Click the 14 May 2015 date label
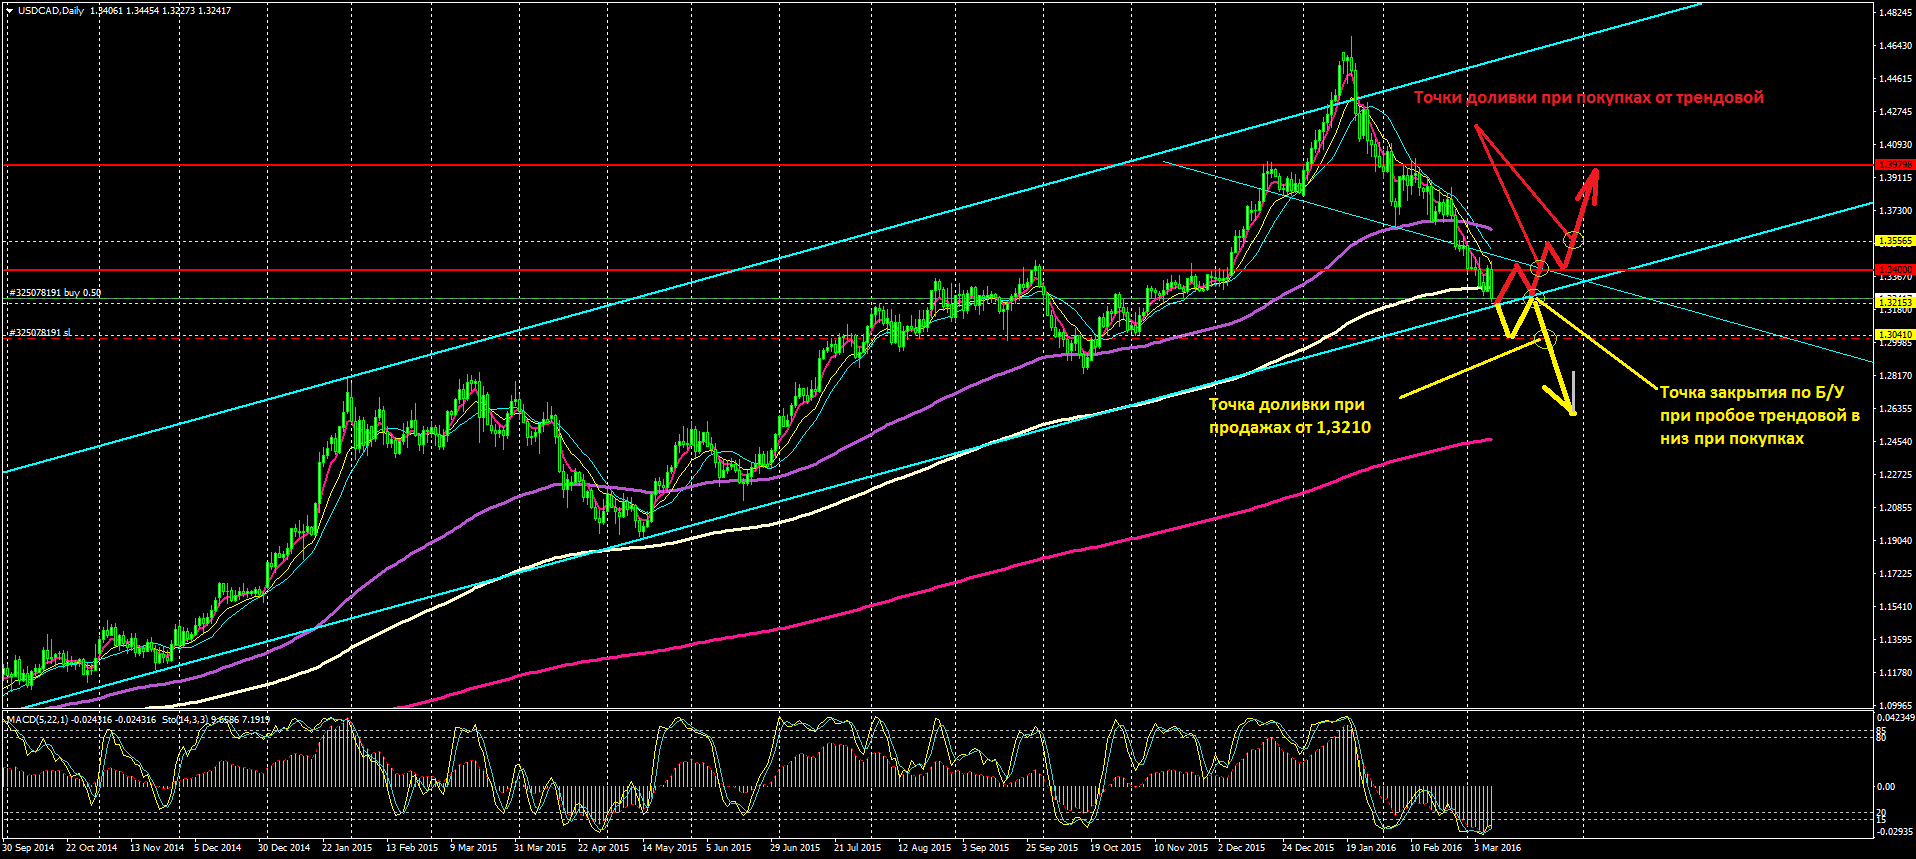 click(x=669, y=848)
